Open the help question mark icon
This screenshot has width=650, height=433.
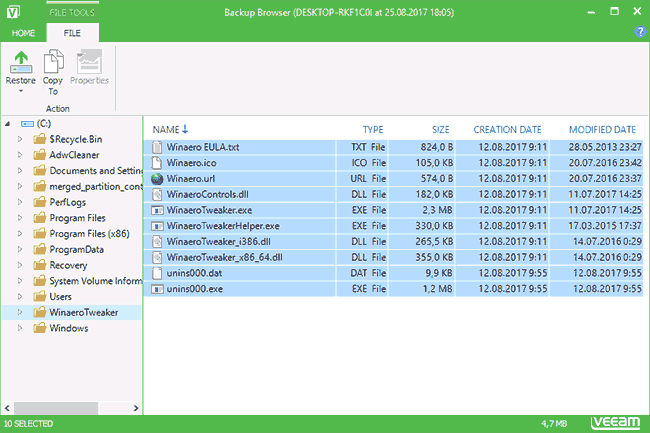pyautogui.click(x=640, y=31)
